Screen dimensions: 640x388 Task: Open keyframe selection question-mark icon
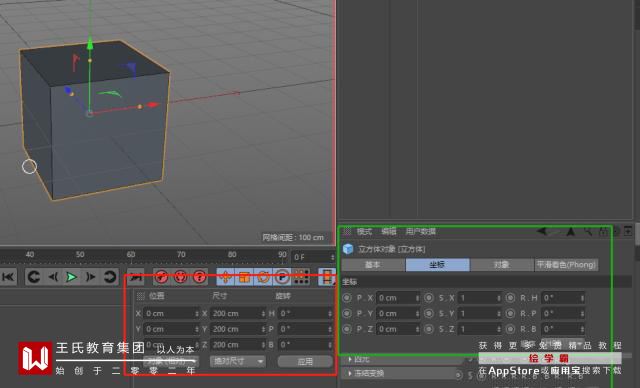[x=200, y=277]
